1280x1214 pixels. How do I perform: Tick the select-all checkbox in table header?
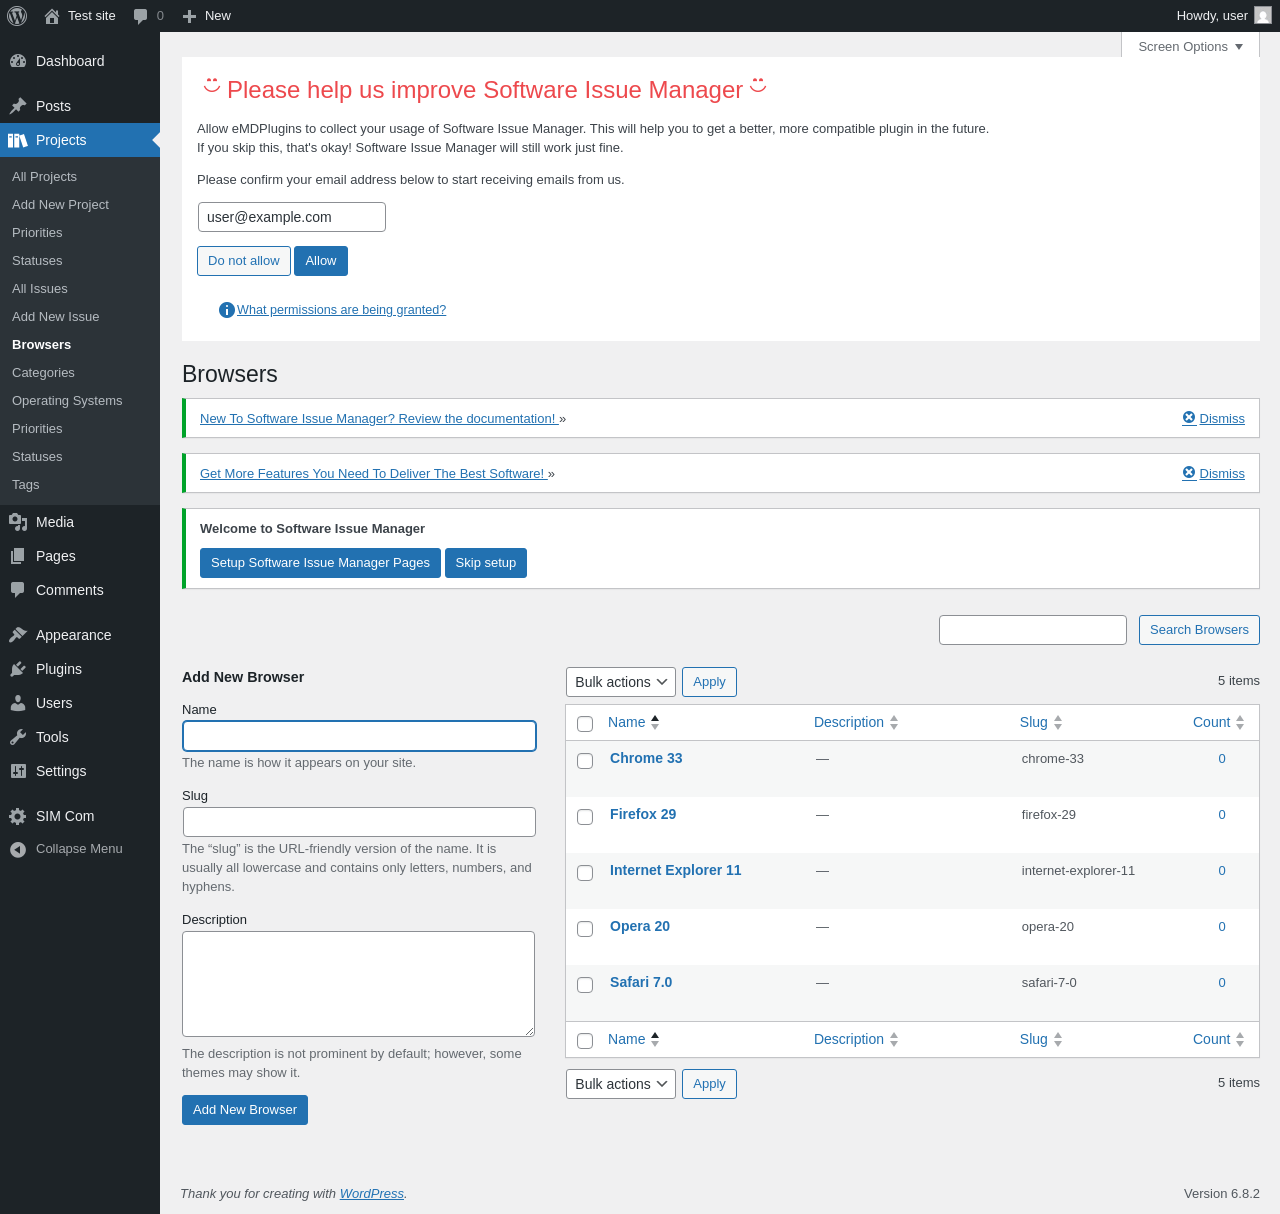[585, 724]
